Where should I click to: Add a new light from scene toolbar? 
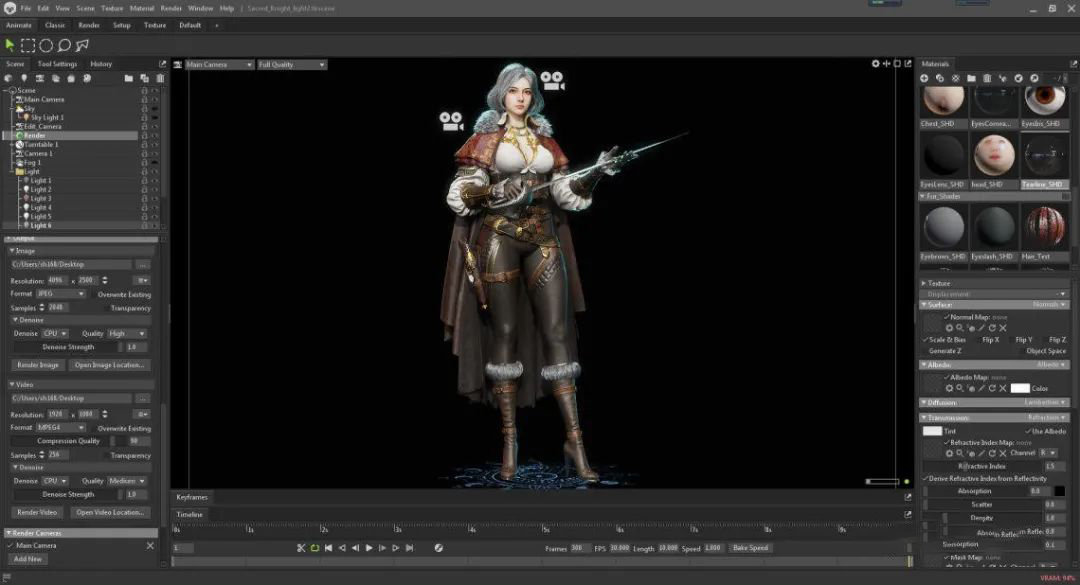click(x=24, y=79)
